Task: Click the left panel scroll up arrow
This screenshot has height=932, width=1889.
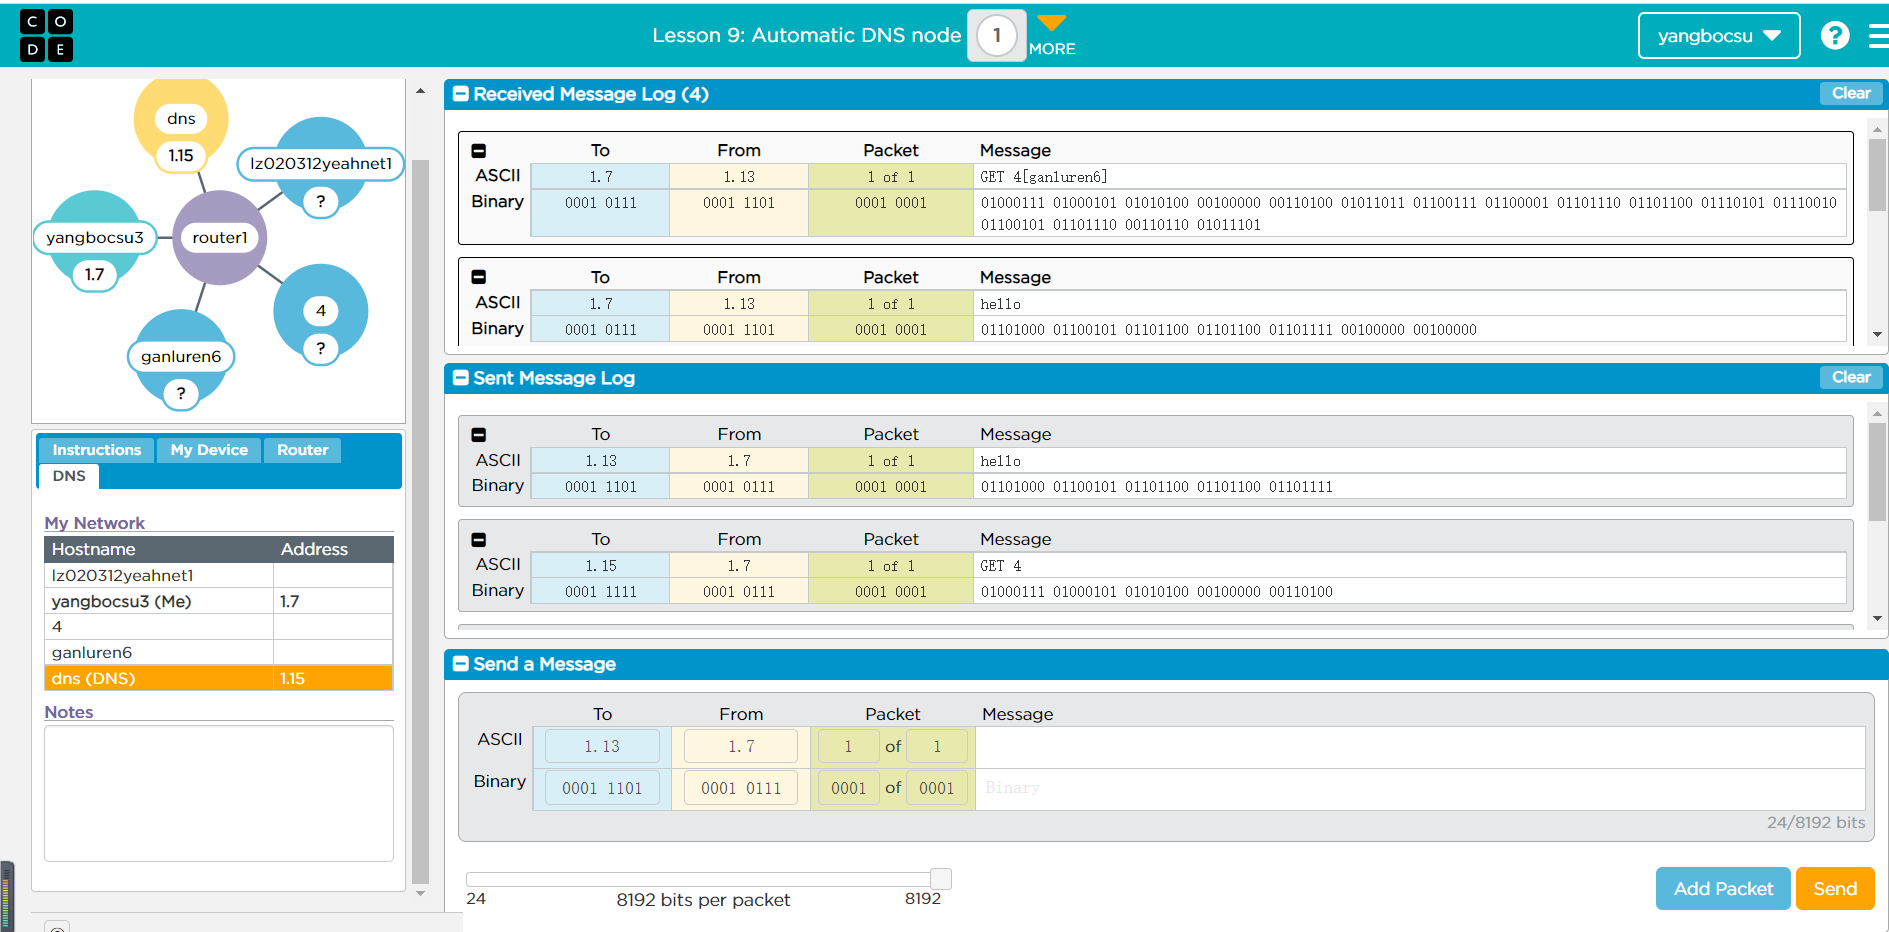Action: click(x=420, y=91)
